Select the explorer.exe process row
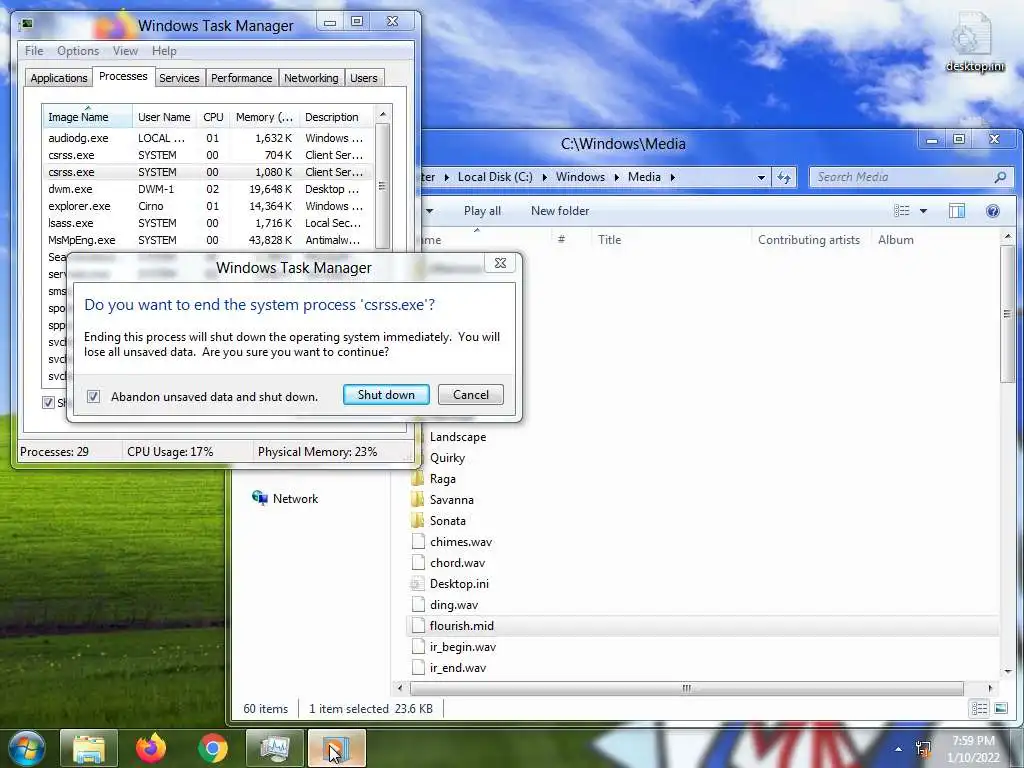1024x768 pixels. click(208, 206)
